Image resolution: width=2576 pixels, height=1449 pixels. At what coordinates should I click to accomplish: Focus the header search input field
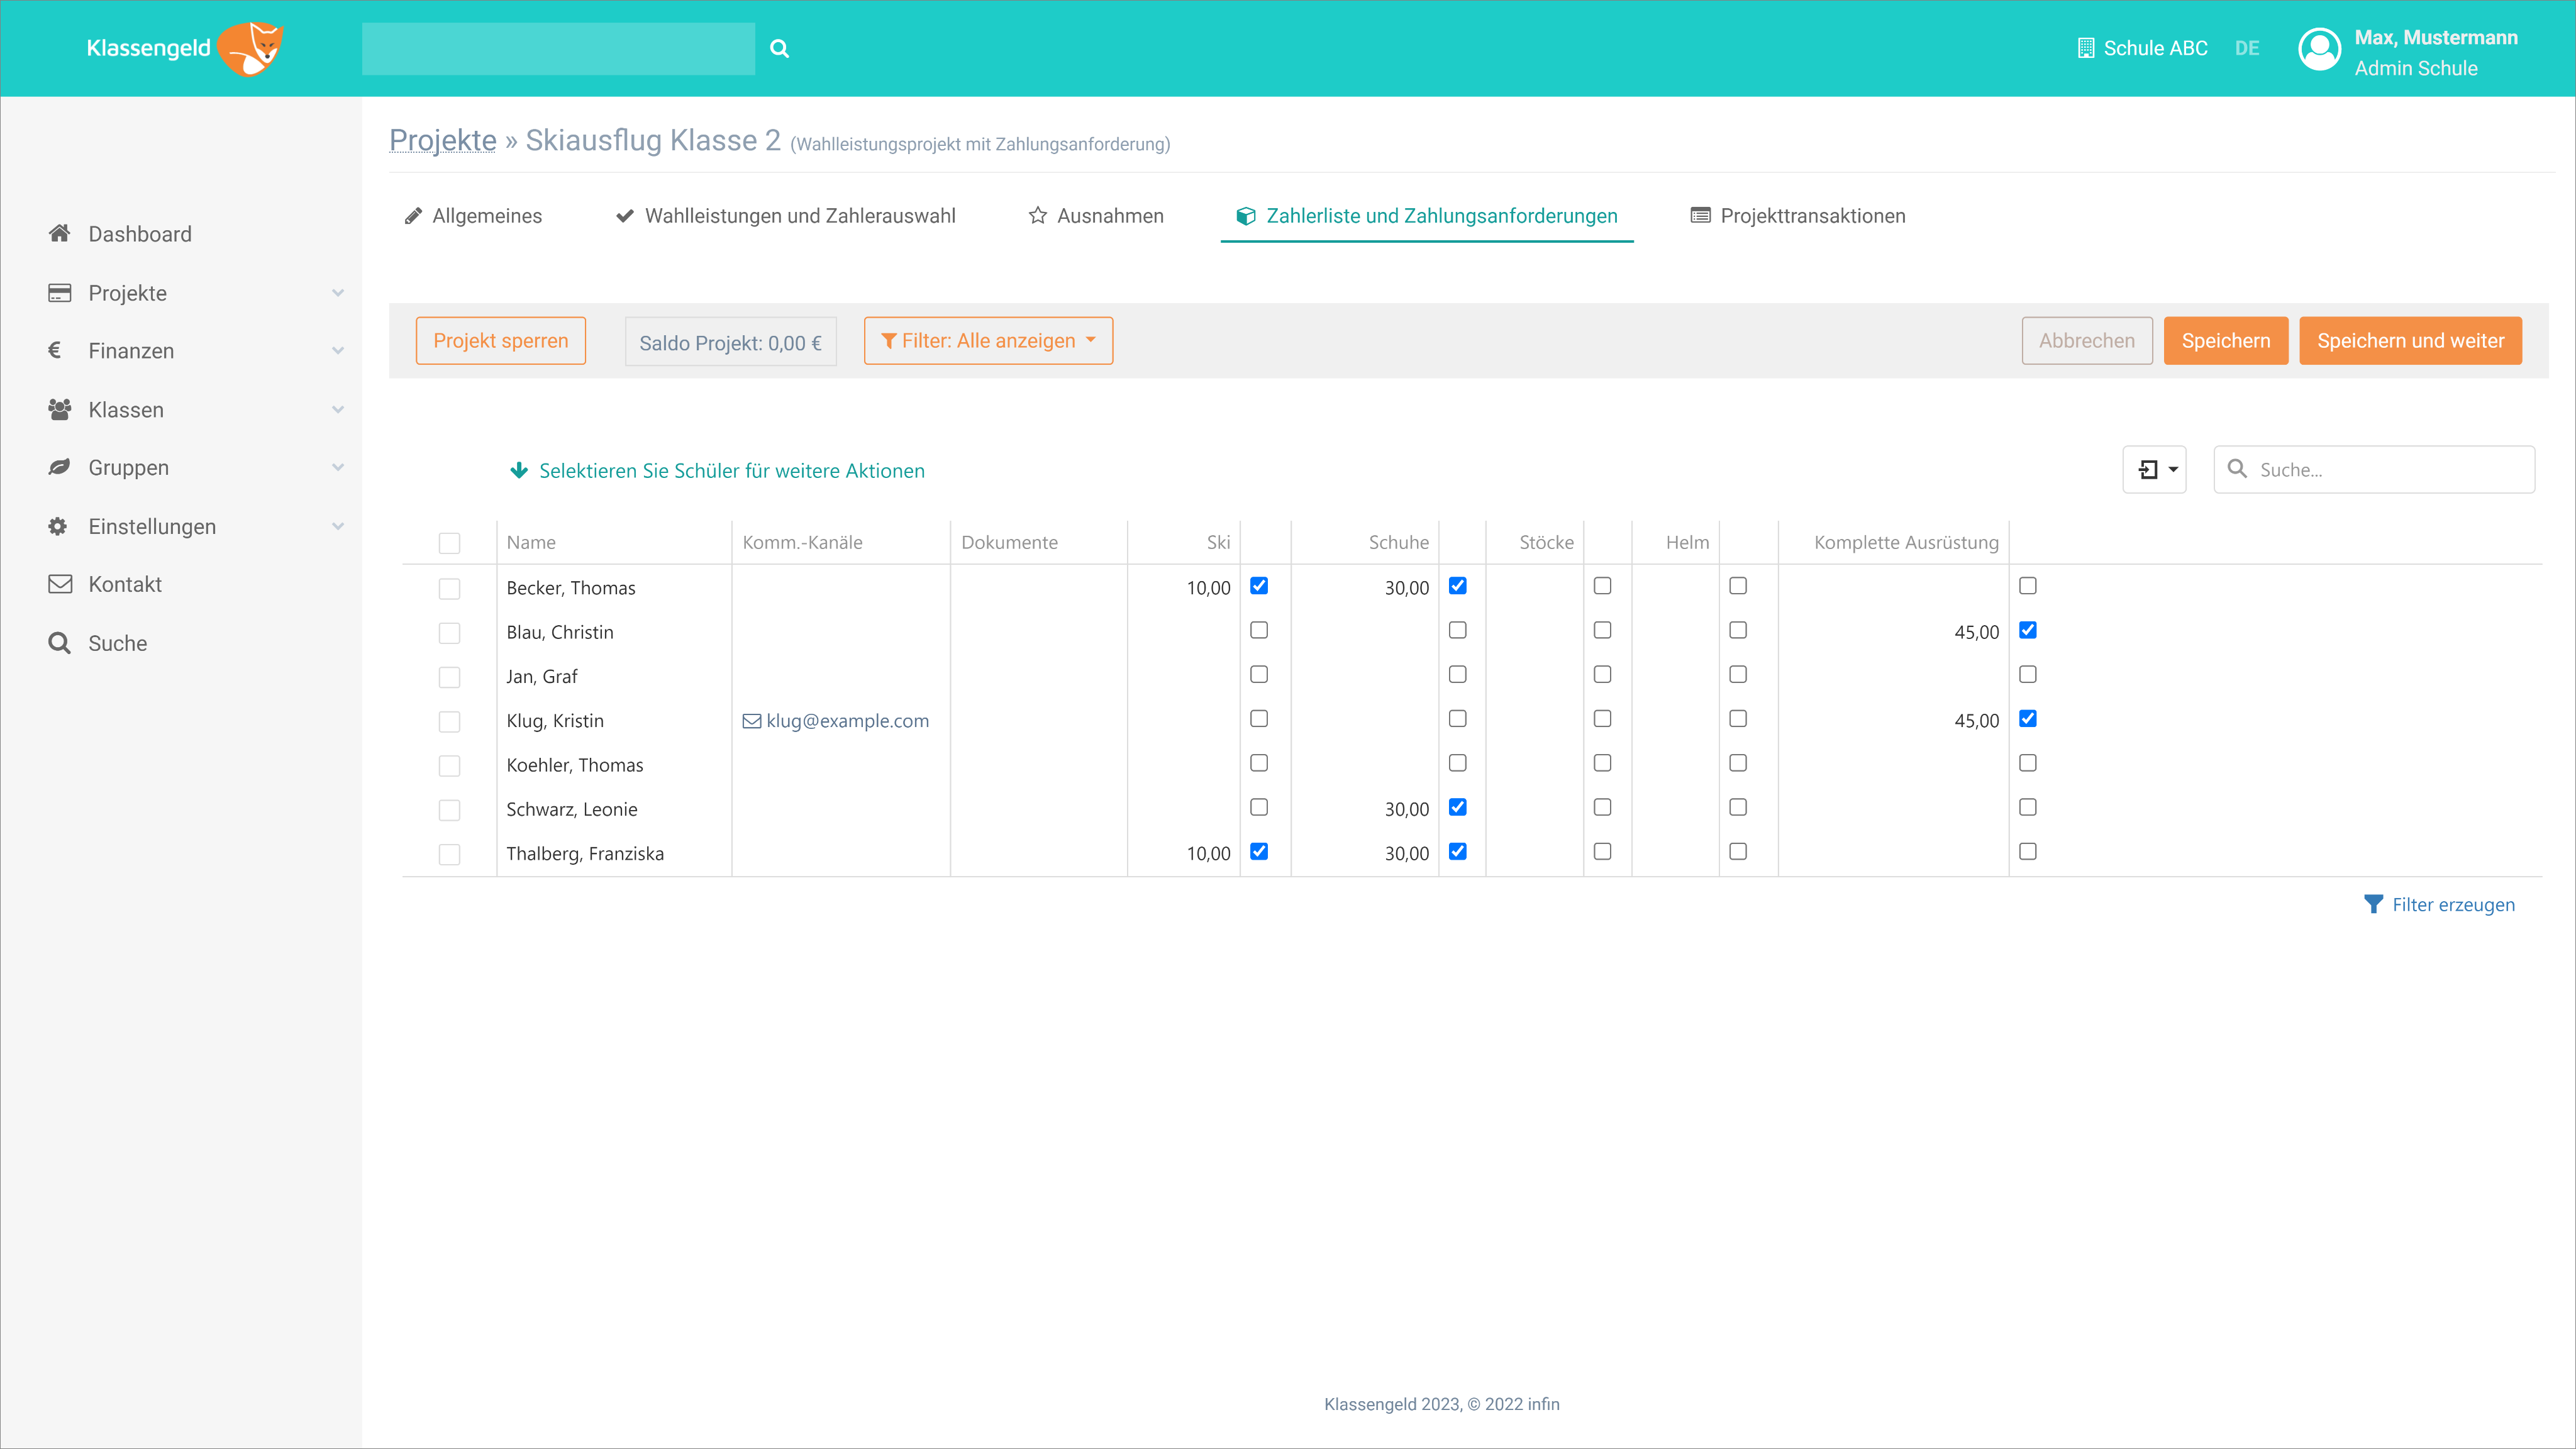(x=558, y=49)
